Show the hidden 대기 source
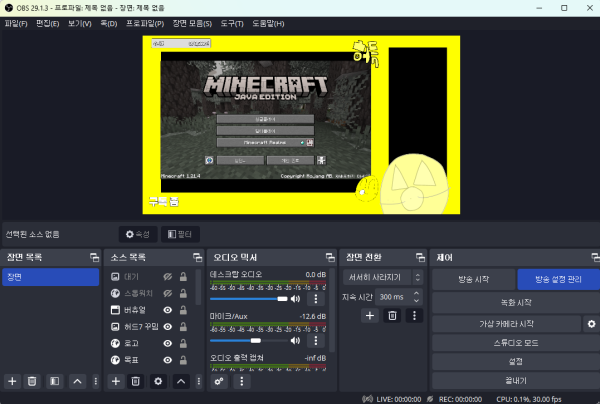 pyautogui.click(x=168, y=275)
